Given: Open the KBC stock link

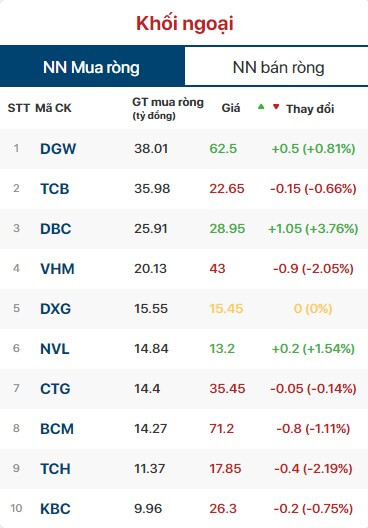Looking at the screenshot, I should click(55, 509).
